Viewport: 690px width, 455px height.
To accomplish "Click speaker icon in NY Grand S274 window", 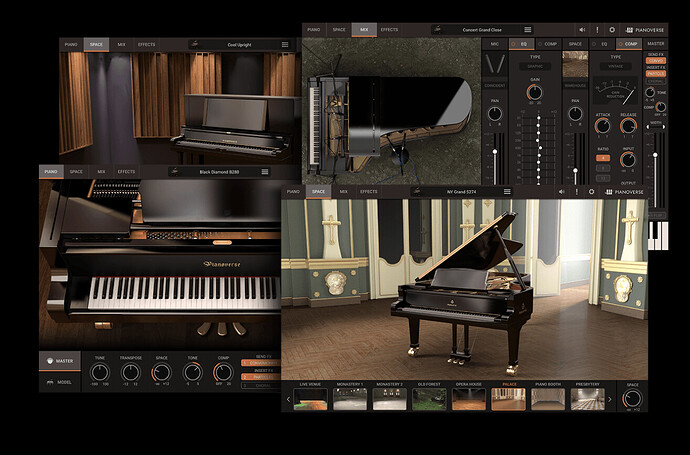I will (x=562, y=192).
